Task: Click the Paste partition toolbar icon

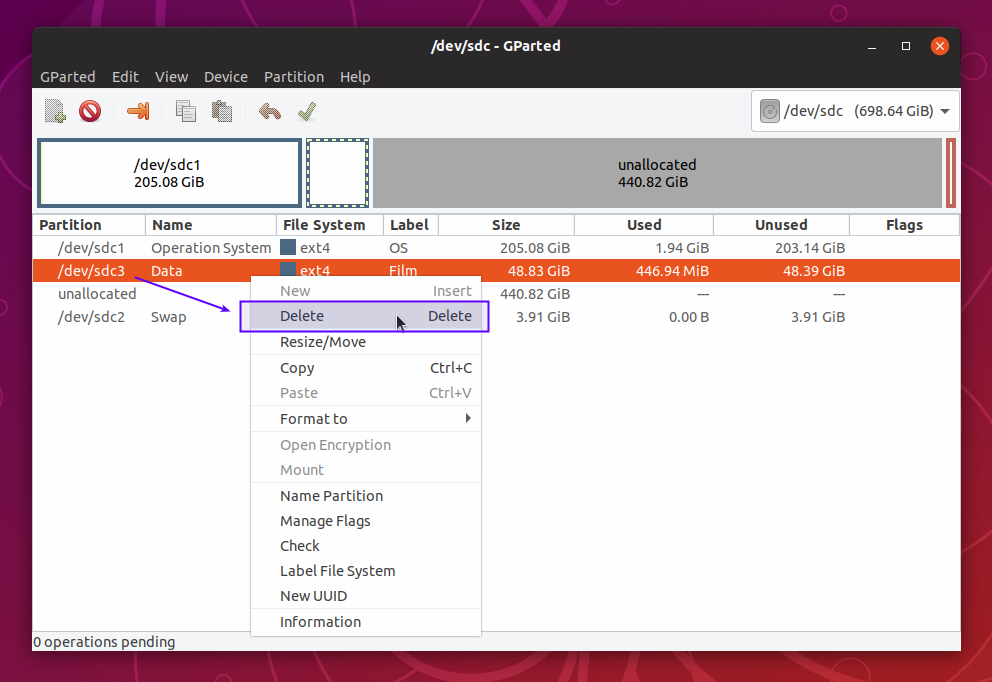Action: (x=222, y=111)
